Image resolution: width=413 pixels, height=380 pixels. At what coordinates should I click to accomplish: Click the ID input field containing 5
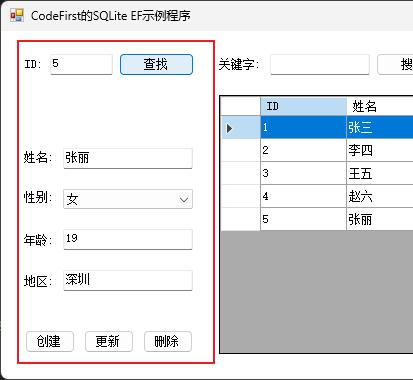click(81, 64)
